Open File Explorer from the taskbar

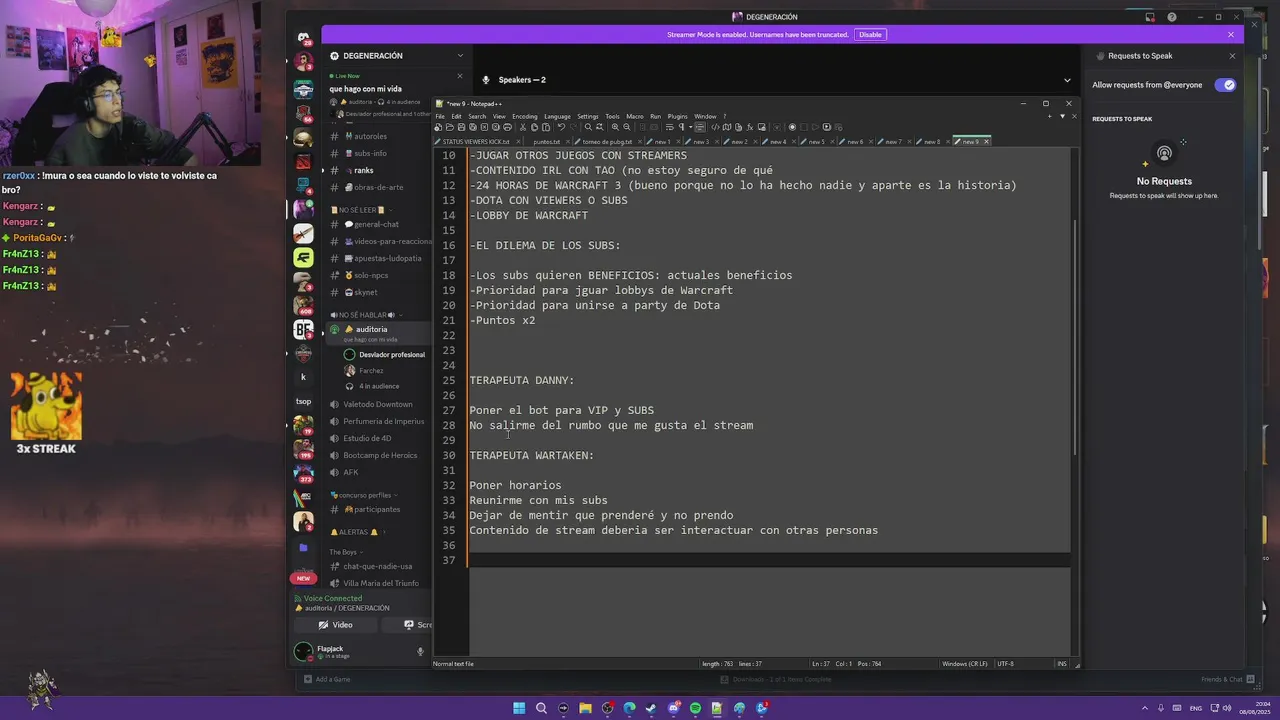tap(585, 708)
